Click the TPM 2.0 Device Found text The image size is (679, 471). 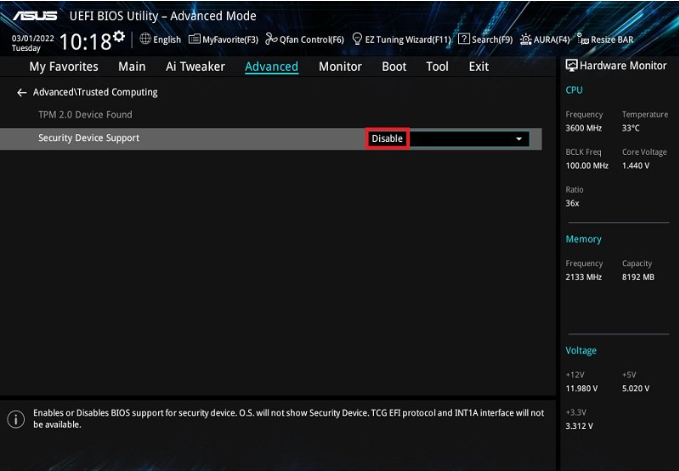pyautogui.click(x=85, y=115)
